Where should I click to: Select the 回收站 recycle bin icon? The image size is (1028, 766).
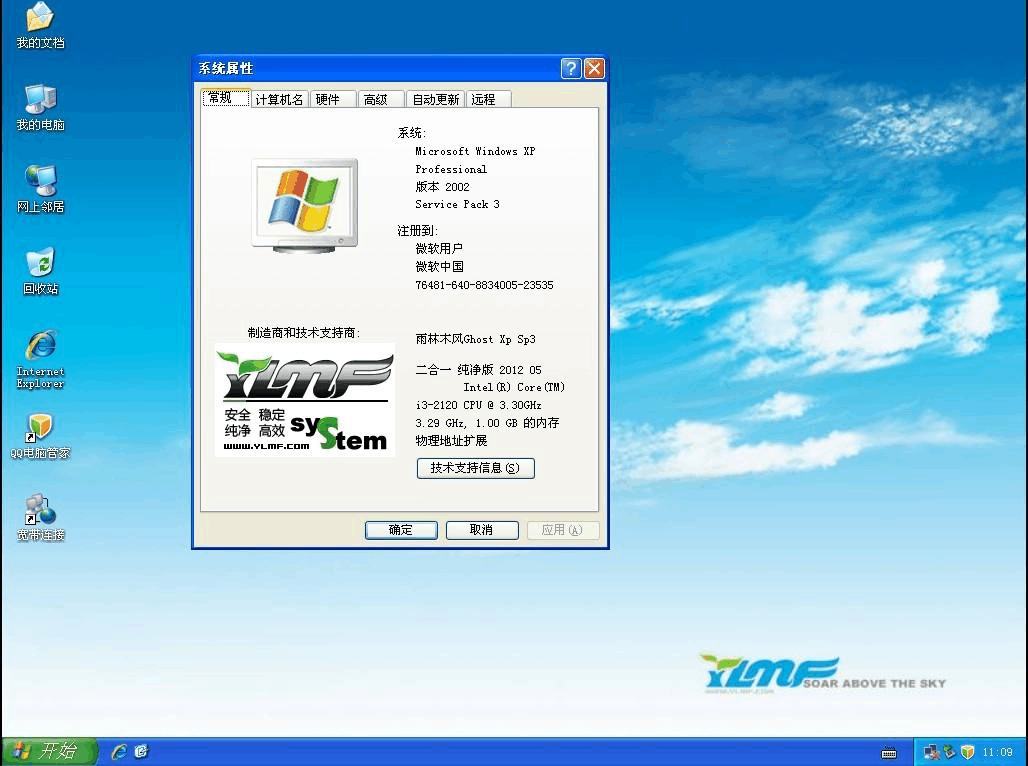[40, 271]
